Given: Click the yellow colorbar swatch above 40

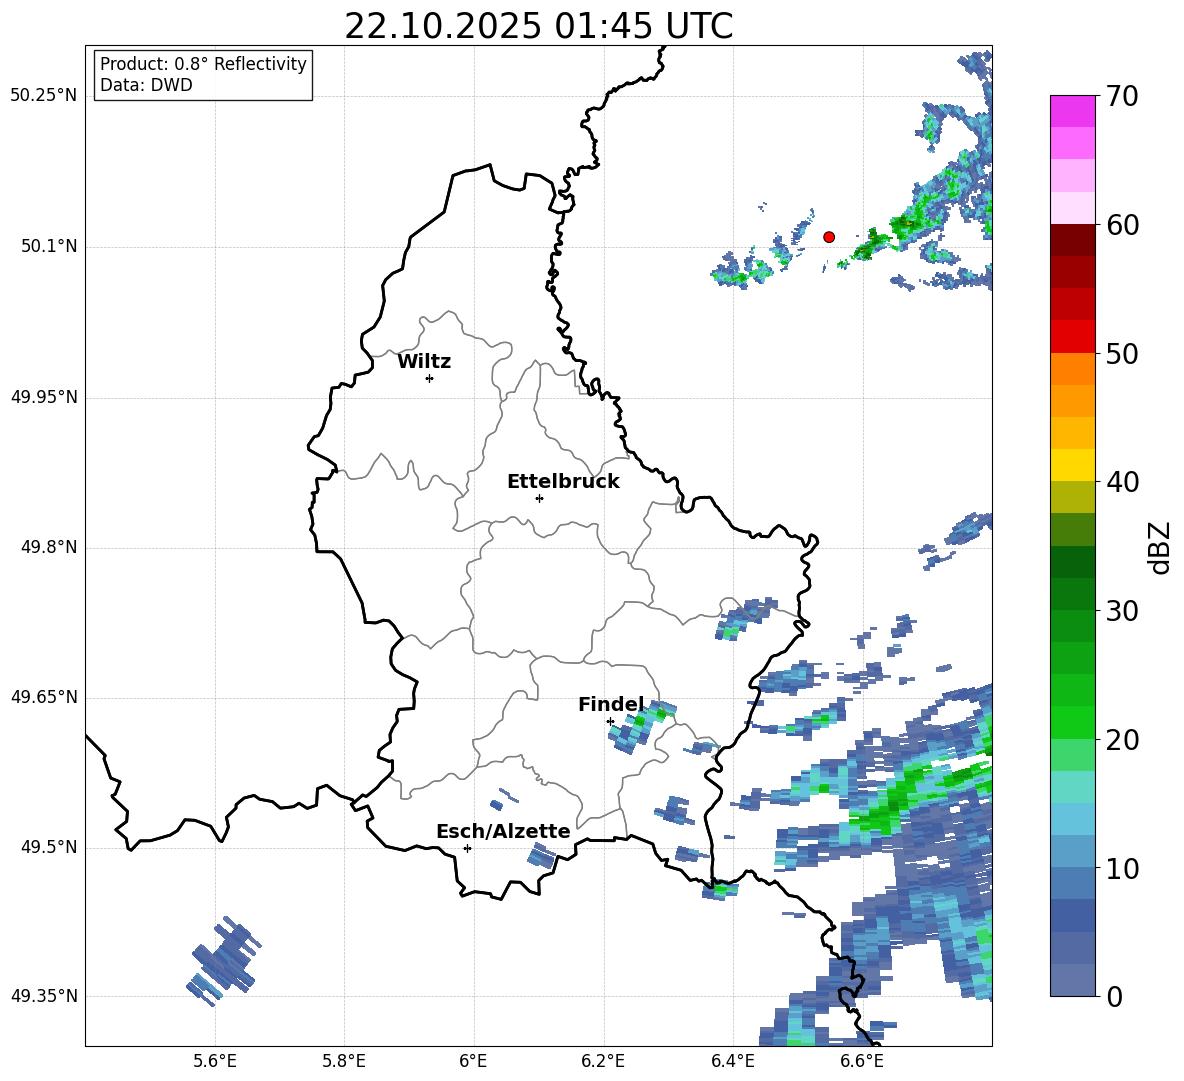Looking at the screenshot, I should [1072, 465].
